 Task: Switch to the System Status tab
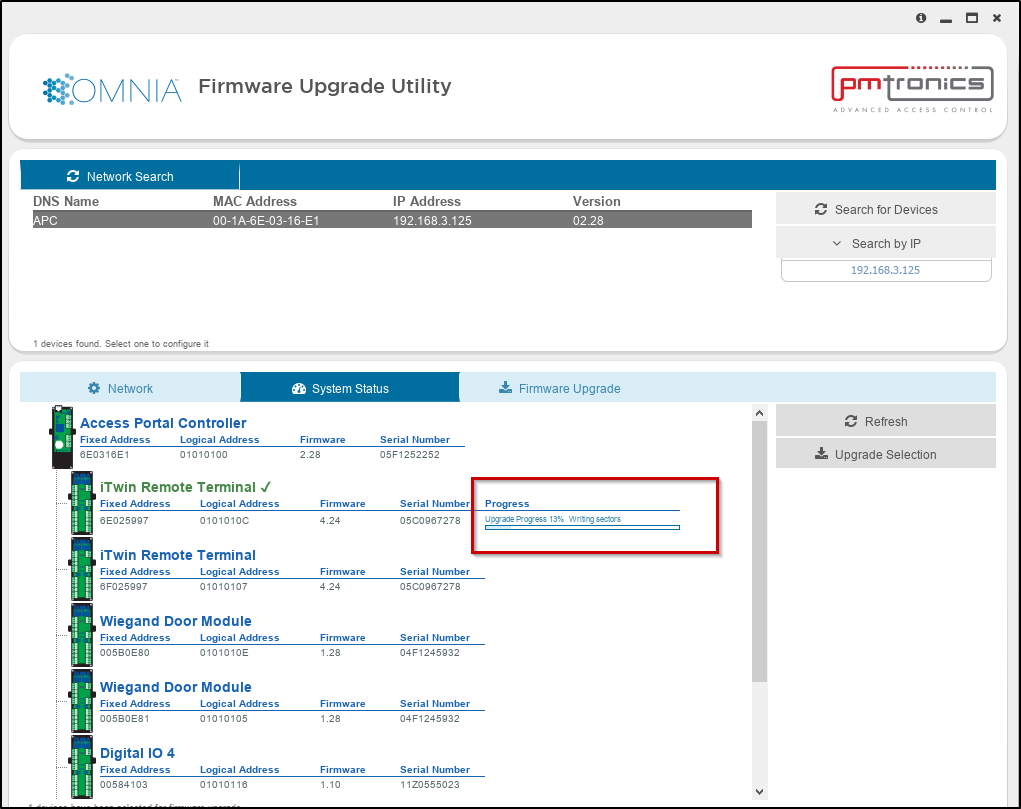(350, 388)
